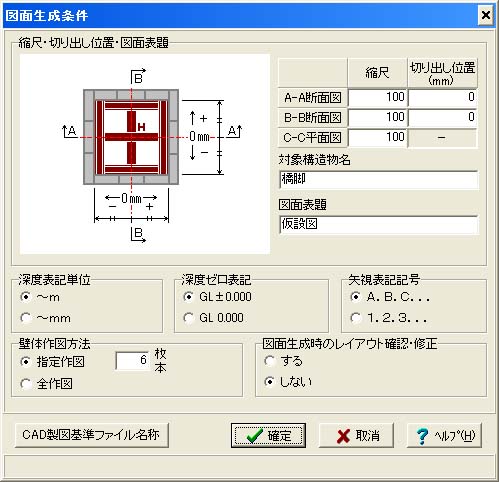Click the red X 取消 button
Viewport: 499px width, 482px height.
click(x=356, y=435)
